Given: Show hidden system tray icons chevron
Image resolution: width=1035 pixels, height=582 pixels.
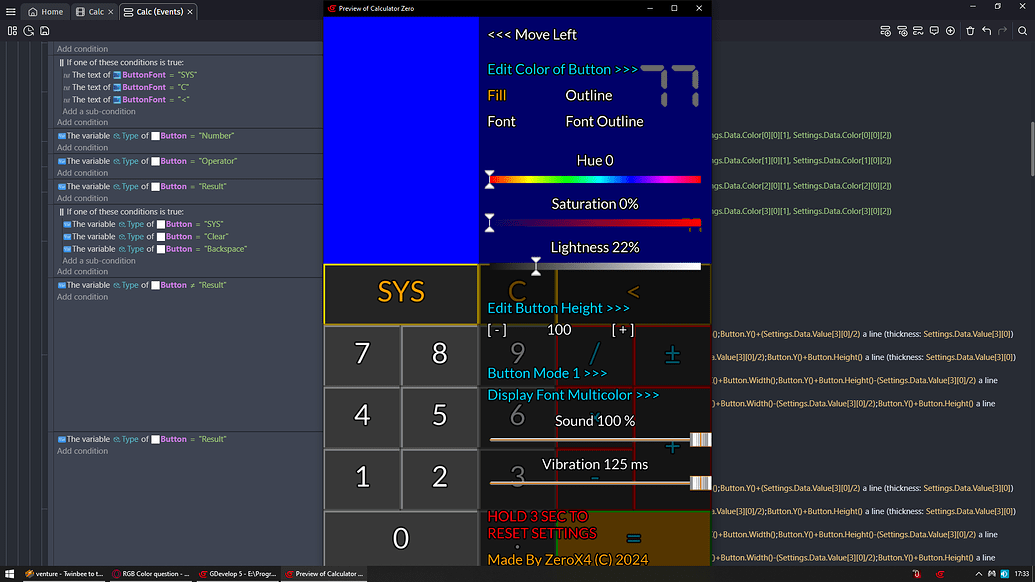Looking at the screenshot, I should [978, 574].
